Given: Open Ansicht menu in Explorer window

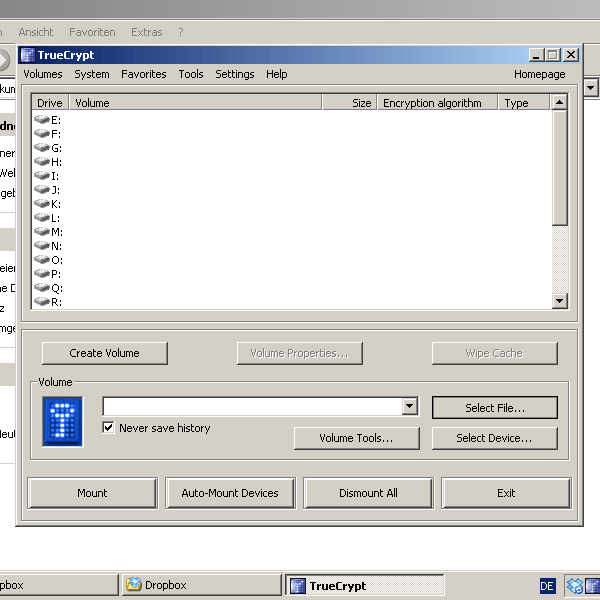Looking at the screenshot, I should point(36,32).
